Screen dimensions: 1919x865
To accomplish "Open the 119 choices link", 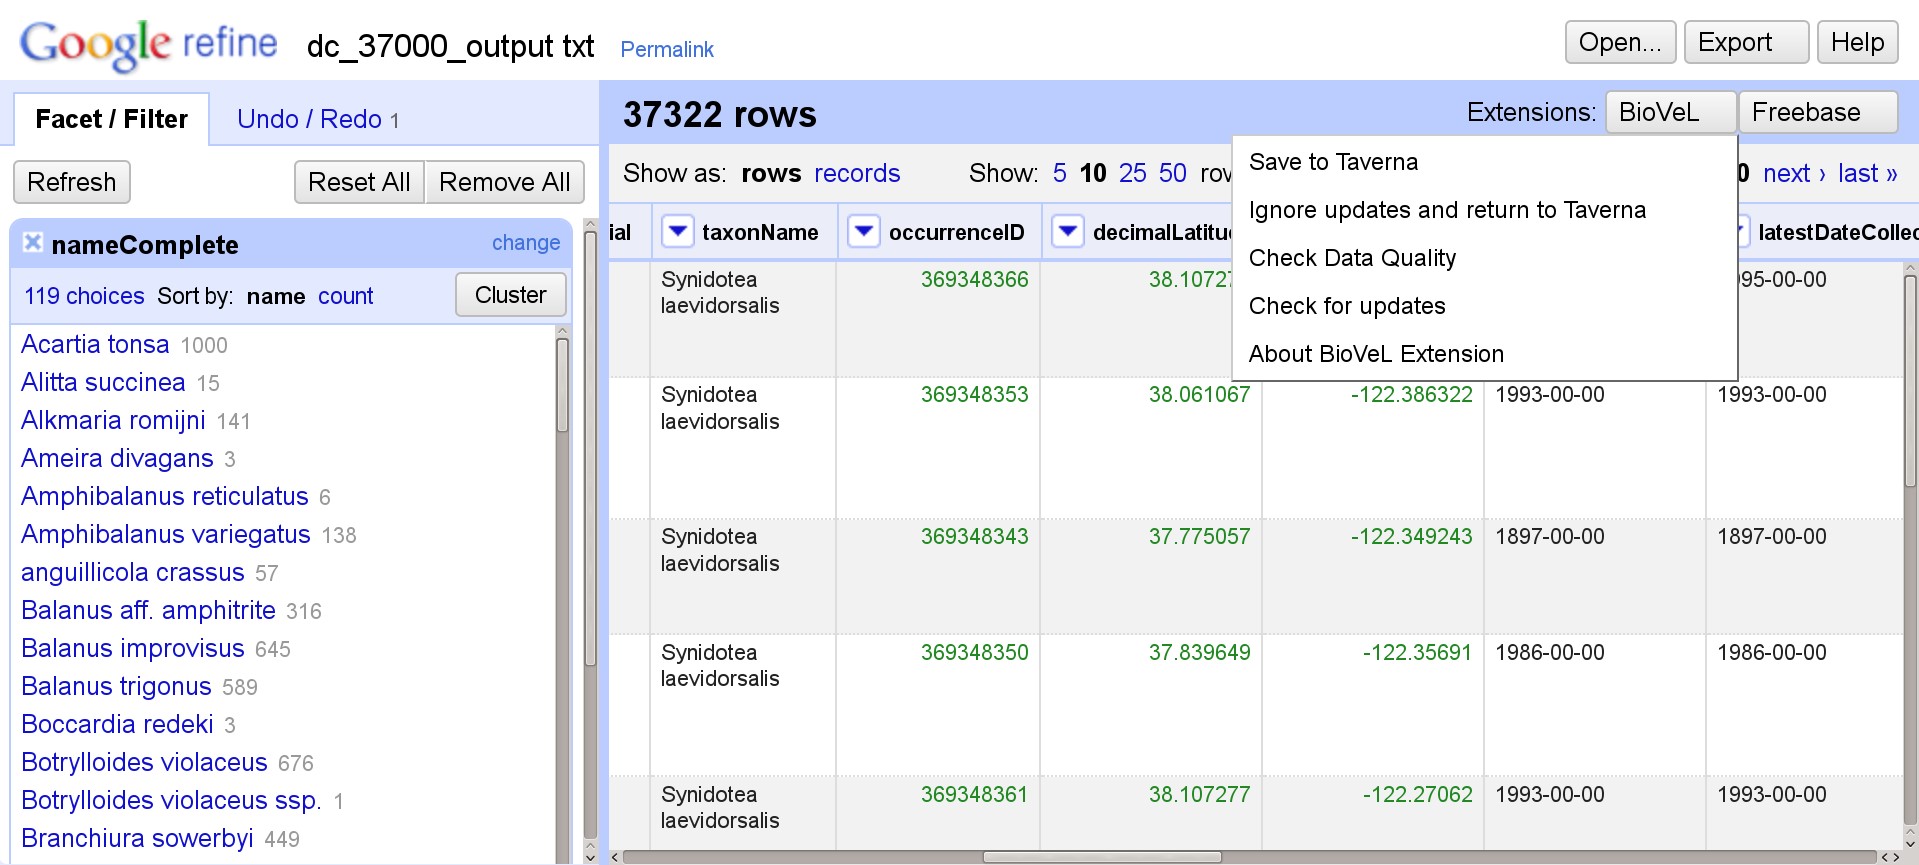I will [x=85, y=296].
